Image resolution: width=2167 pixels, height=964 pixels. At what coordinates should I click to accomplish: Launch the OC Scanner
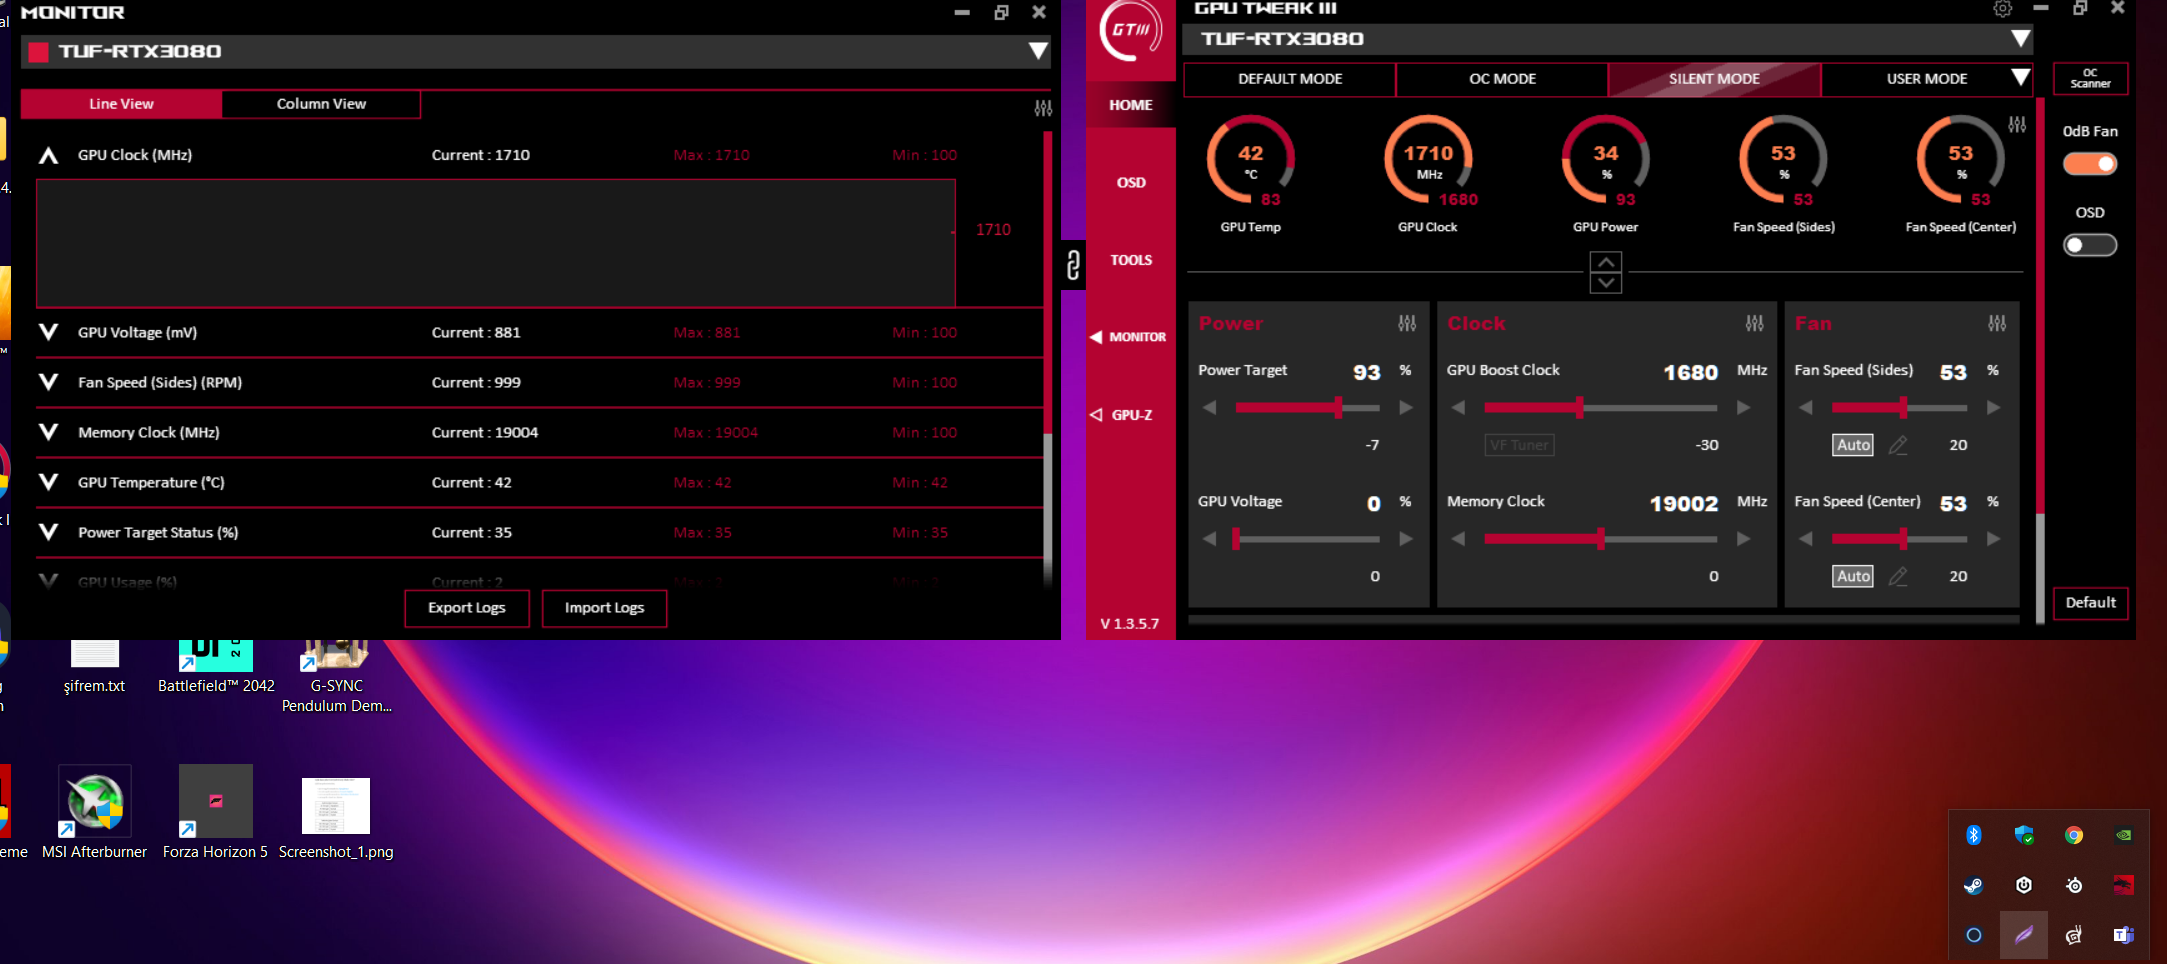(x=2090, y=78)
